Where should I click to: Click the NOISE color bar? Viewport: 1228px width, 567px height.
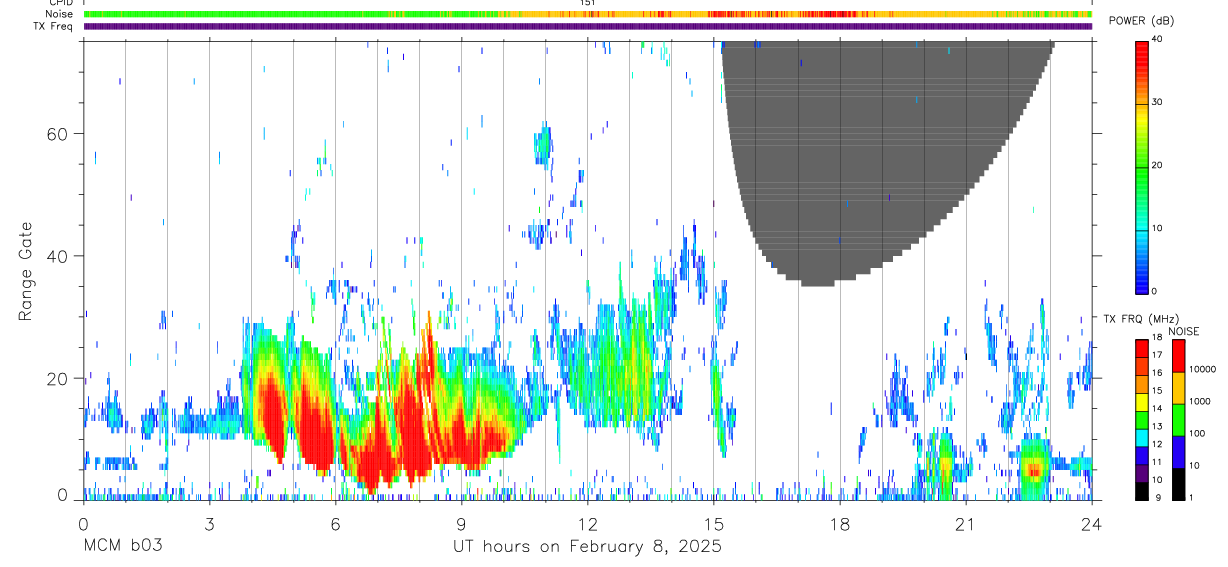(x=1177, y=419)
